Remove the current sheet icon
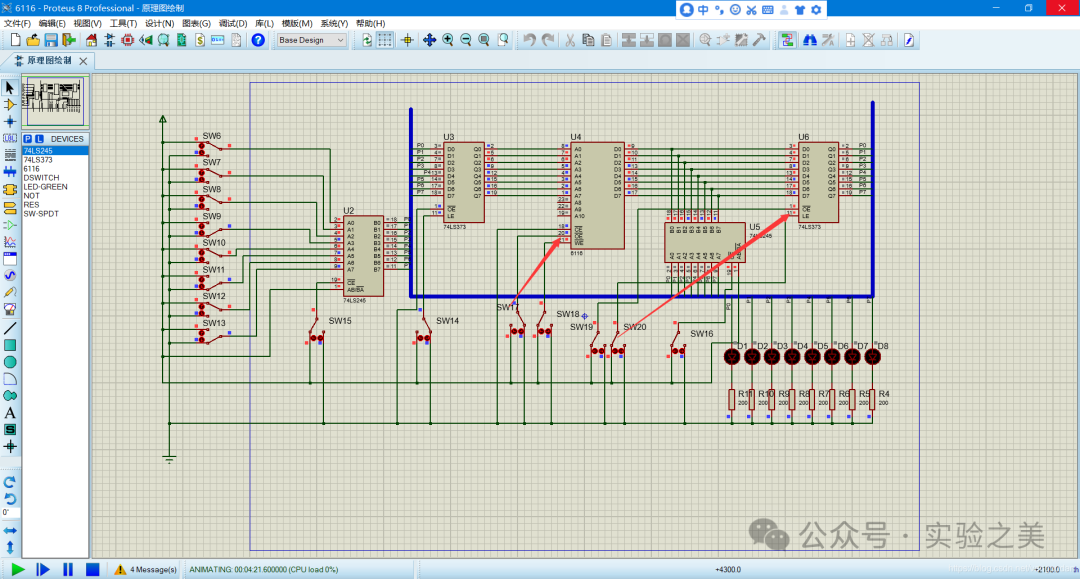This screenshot has height=579, width=1080. pos(869,41)
